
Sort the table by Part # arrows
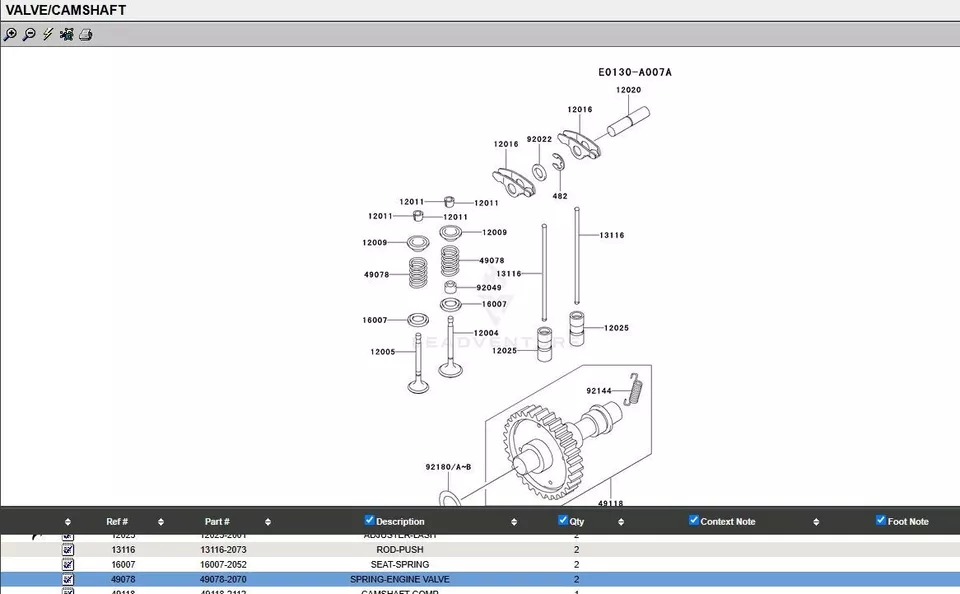tap(268, 522)
